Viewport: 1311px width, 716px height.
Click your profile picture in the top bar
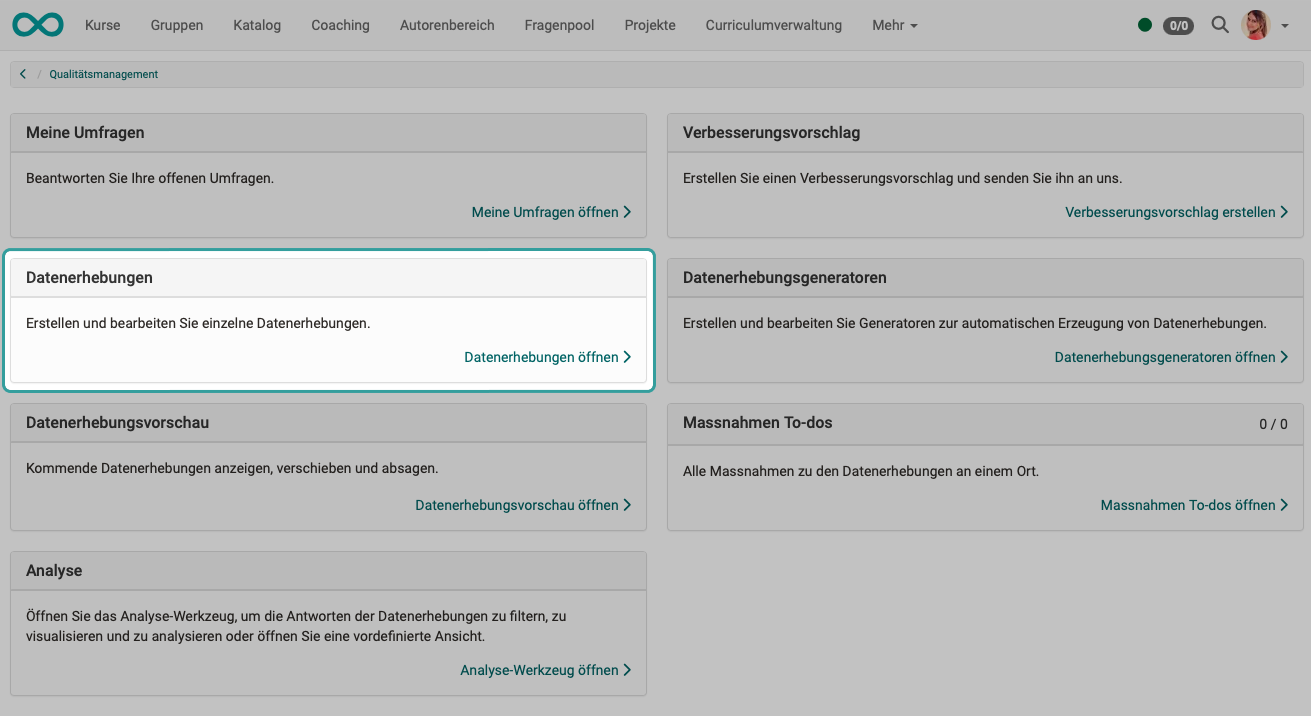click(x=1255, y=25)
